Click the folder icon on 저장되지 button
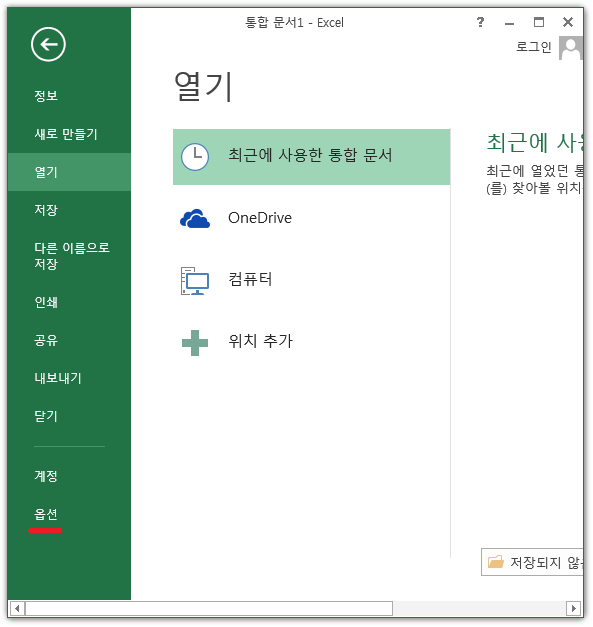Viewport: 593px width, 627px height. 496,562
